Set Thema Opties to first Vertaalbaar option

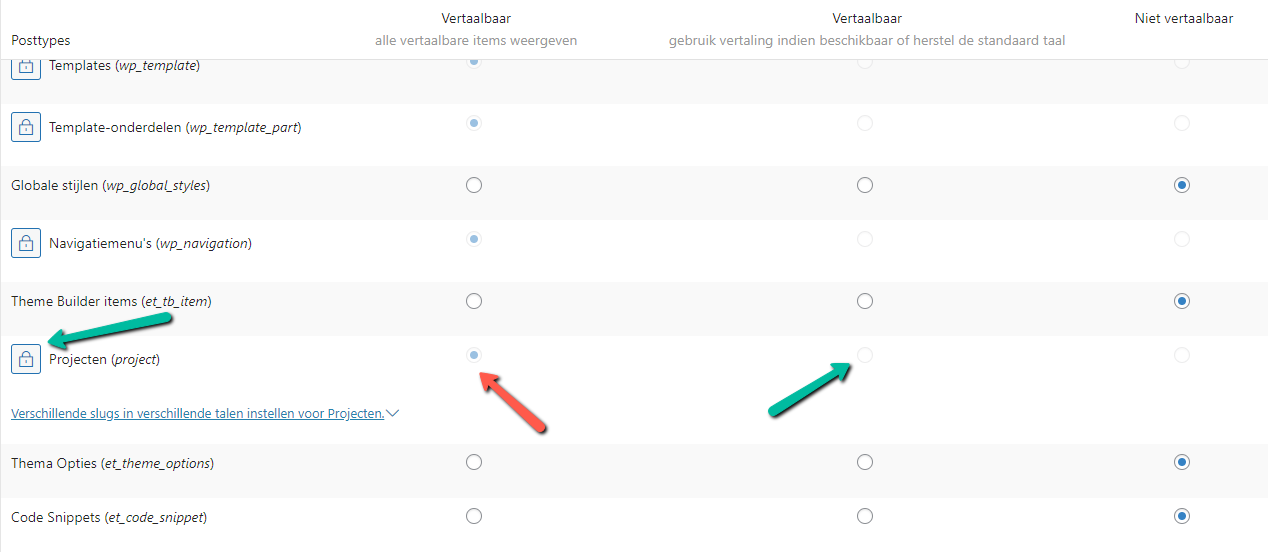(474, 463)
